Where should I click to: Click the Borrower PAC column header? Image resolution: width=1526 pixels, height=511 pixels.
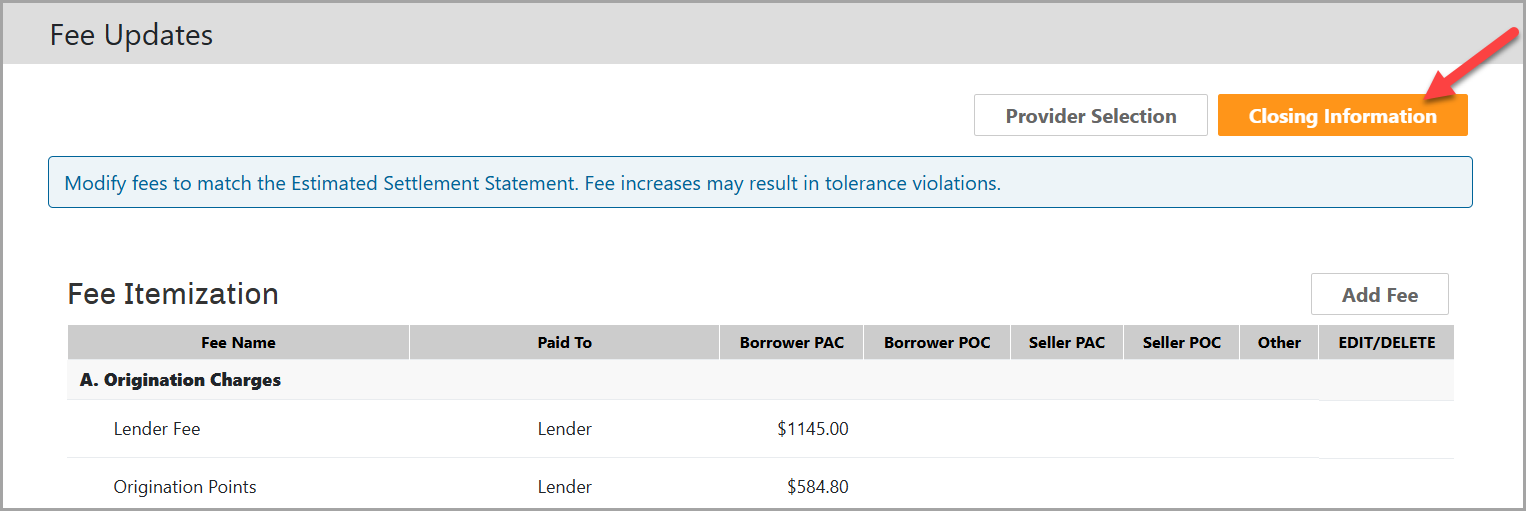coord(791,343)
